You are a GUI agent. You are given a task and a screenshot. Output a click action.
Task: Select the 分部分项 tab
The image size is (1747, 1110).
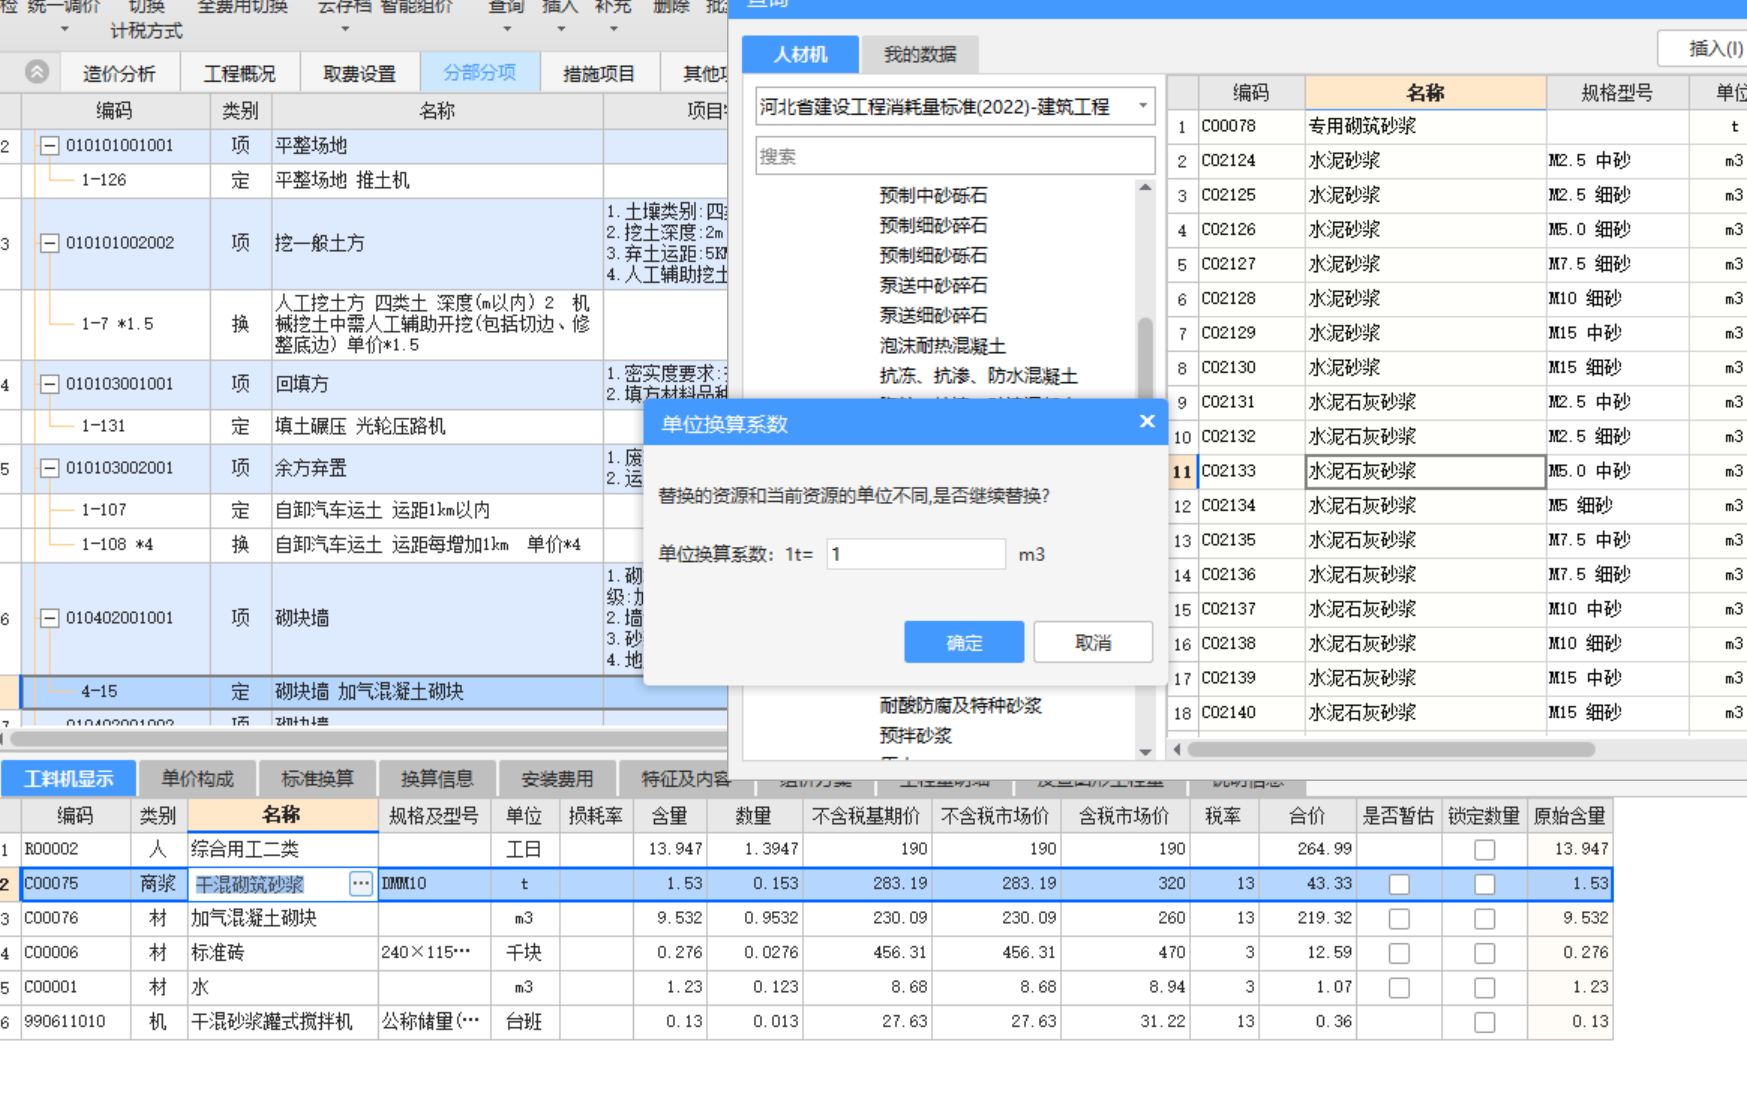pos(480,73)
